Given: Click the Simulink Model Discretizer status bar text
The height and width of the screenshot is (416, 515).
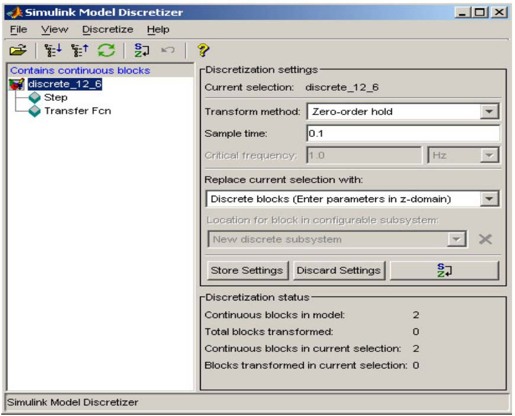Looking at the screenshot, I should tap(72, 402).
